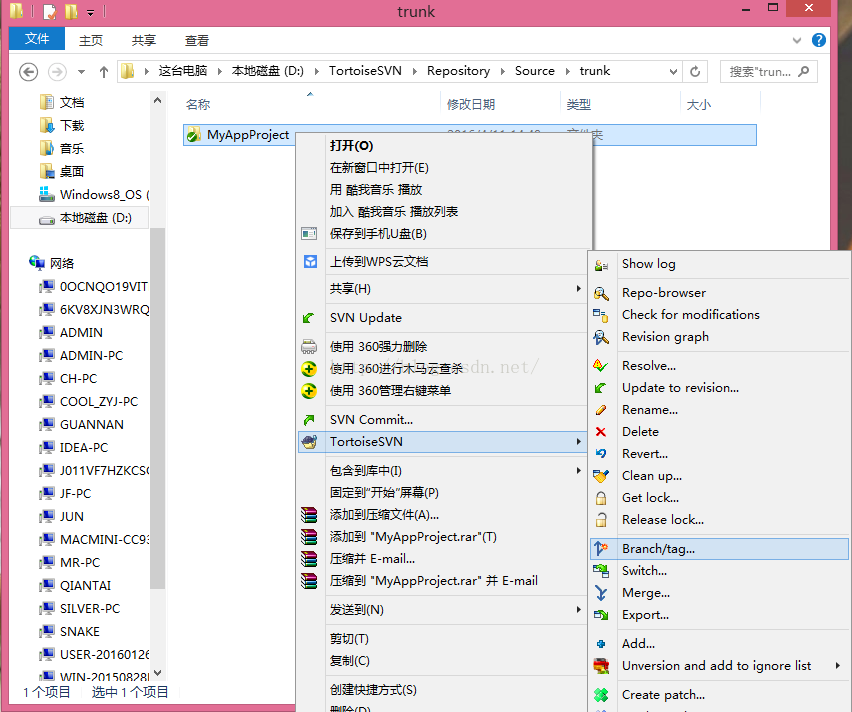Click the Unversion and add to ignore list icon
Image resolution: width=852 pixels, height=712 pixels.
pyautogui.click(x=601, y=666)
